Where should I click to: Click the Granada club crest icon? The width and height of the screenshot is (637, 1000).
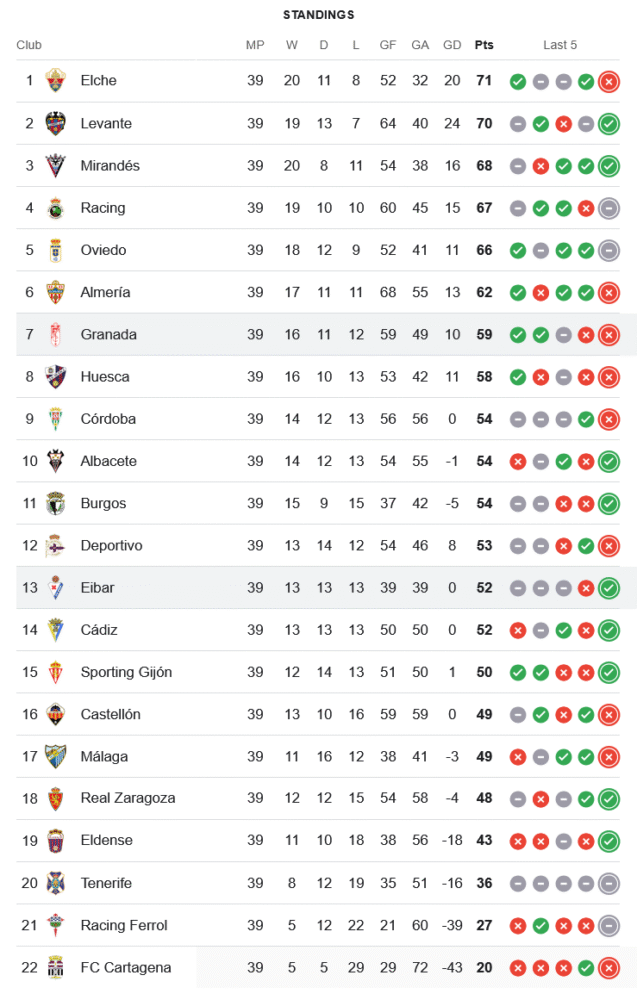[56, 334]
